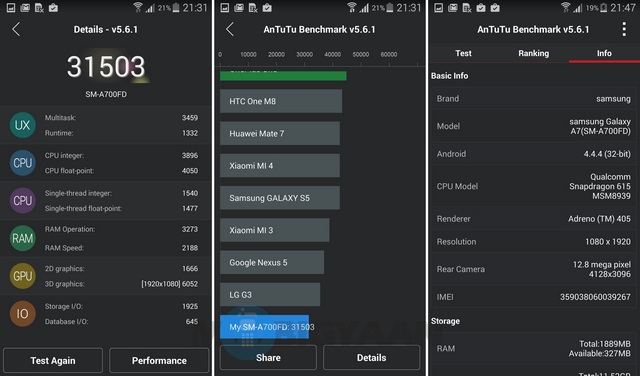The height and width of the screenshot is (376, 640).
Task: Select the Google Nexus 5 bar
Action: pos(272,263)
